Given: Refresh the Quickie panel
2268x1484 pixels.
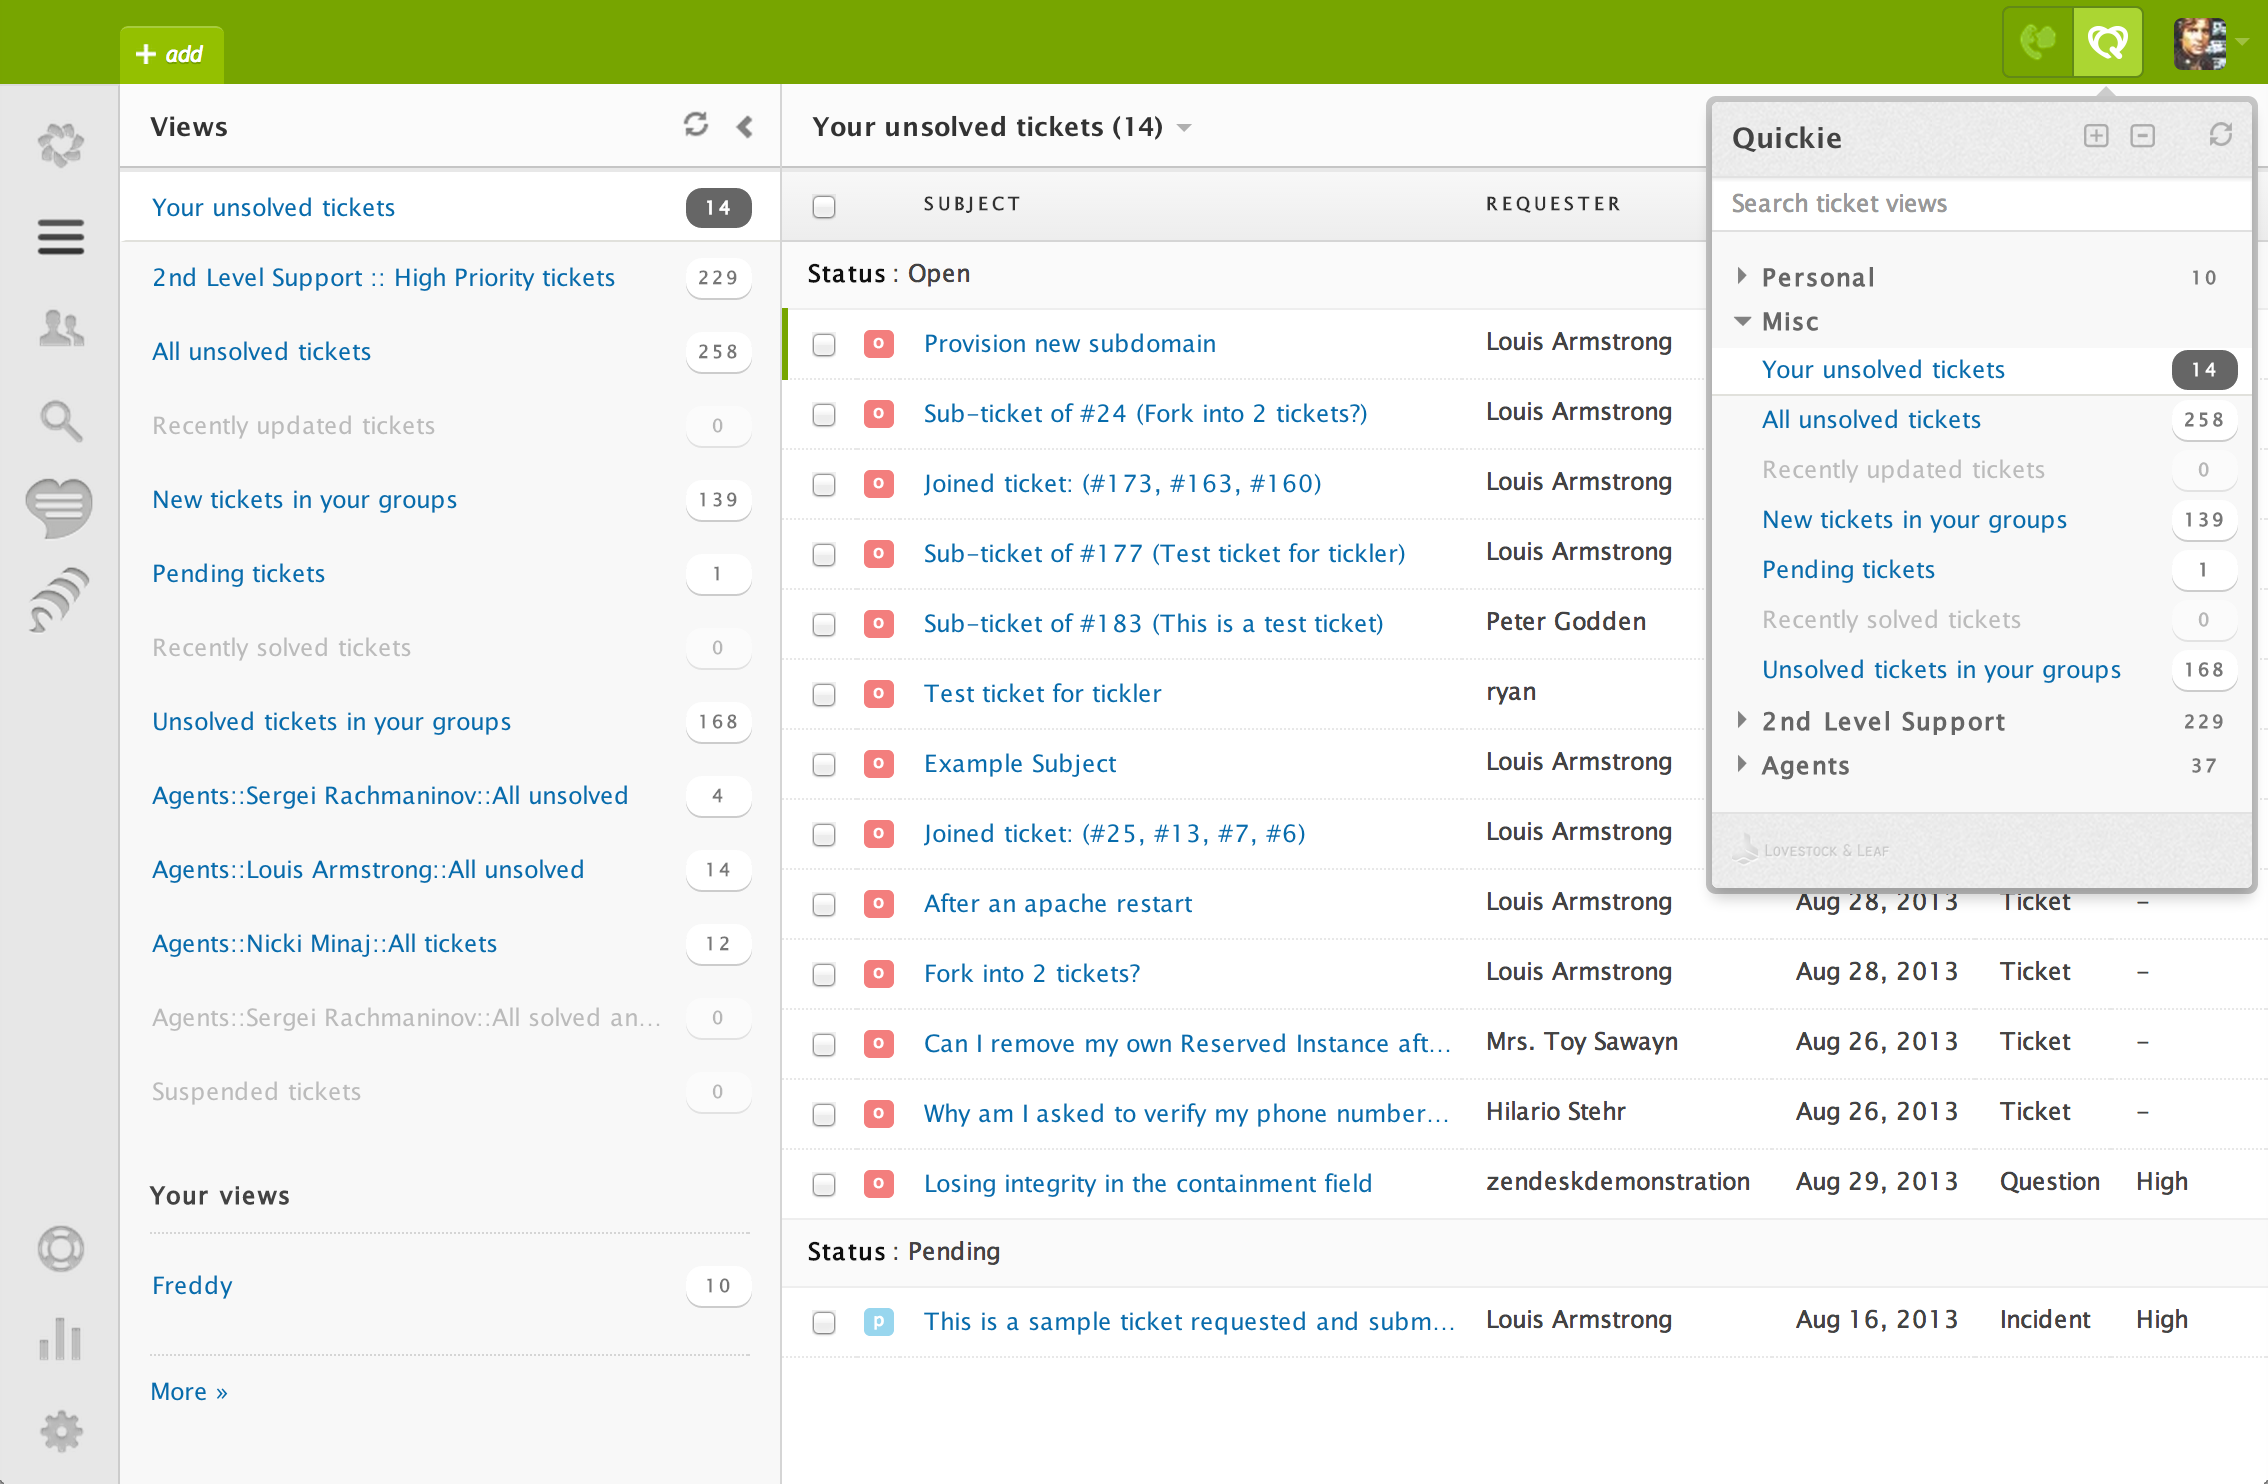Looking at the screenshot, I should click(x=2220, y=135).
